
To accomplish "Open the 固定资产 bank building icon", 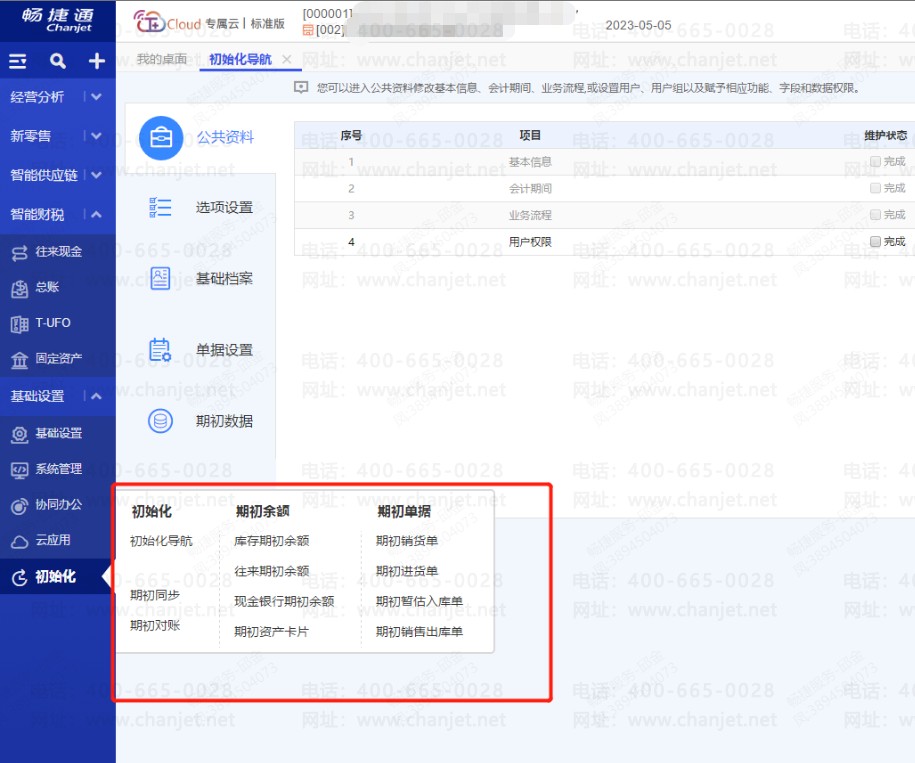I will (x=19, y=359).
